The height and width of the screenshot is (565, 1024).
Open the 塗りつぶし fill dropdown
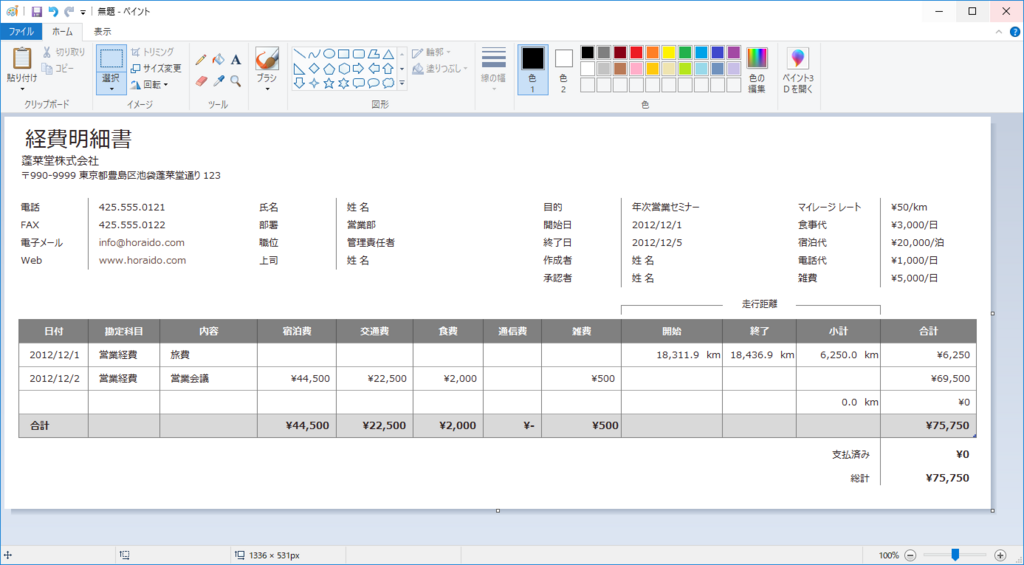pos(440,69)
